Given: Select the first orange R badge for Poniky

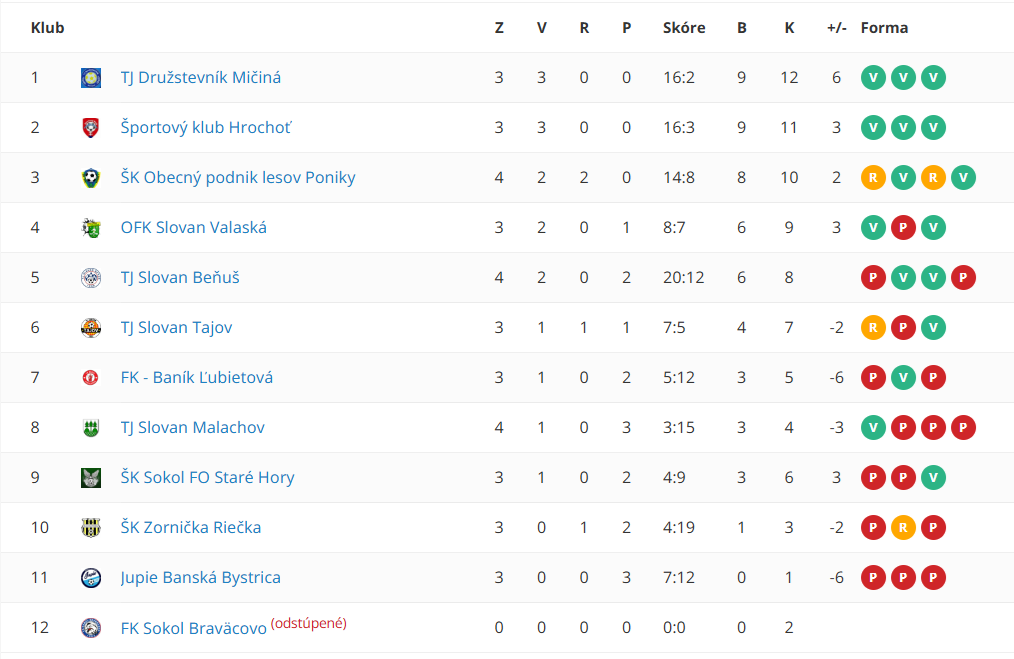Looking at the screenshot, I should 873,177.
